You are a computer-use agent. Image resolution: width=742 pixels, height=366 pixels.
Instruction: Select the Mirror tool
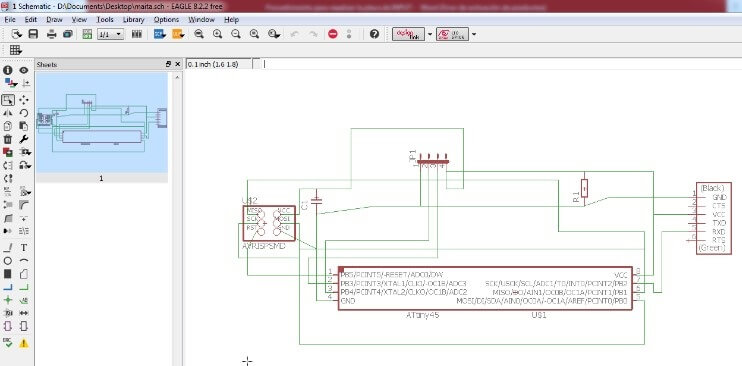tap(8, 113)
